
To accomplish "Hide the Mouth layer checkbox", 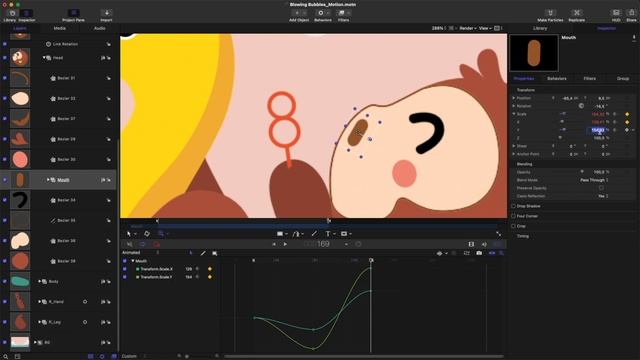I will click(x=5, y=180).
